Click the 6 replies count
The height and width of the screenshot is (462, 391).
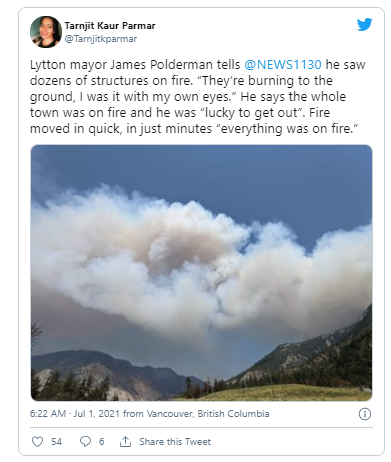[x=101, y=442]
